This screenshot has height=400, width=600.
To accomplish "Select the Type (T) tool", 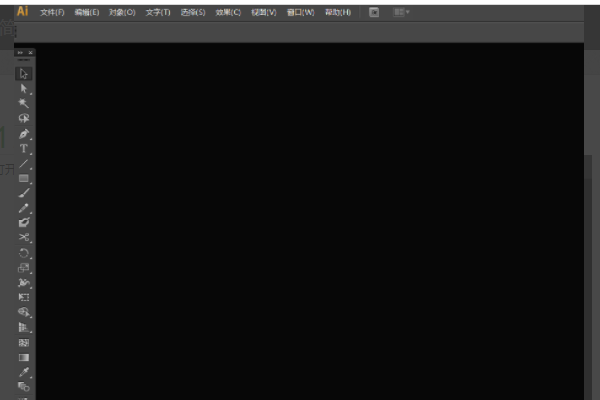I will coord(24,149).
